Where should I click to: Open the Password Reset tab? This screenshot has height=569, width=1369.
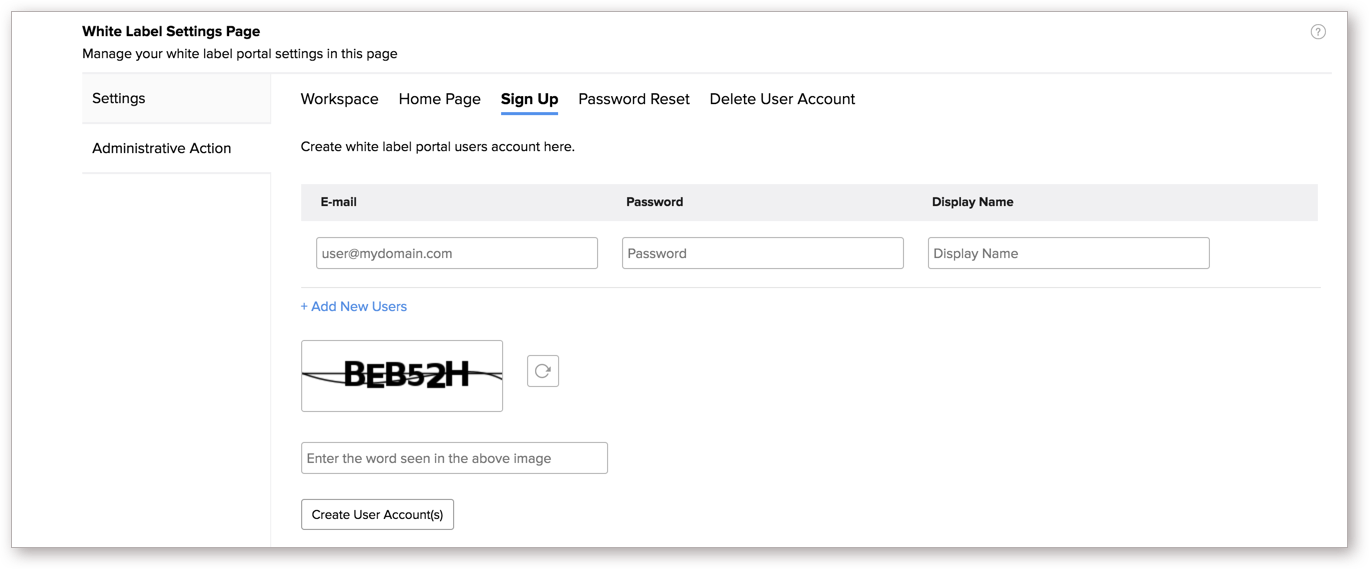coord(634,99)
